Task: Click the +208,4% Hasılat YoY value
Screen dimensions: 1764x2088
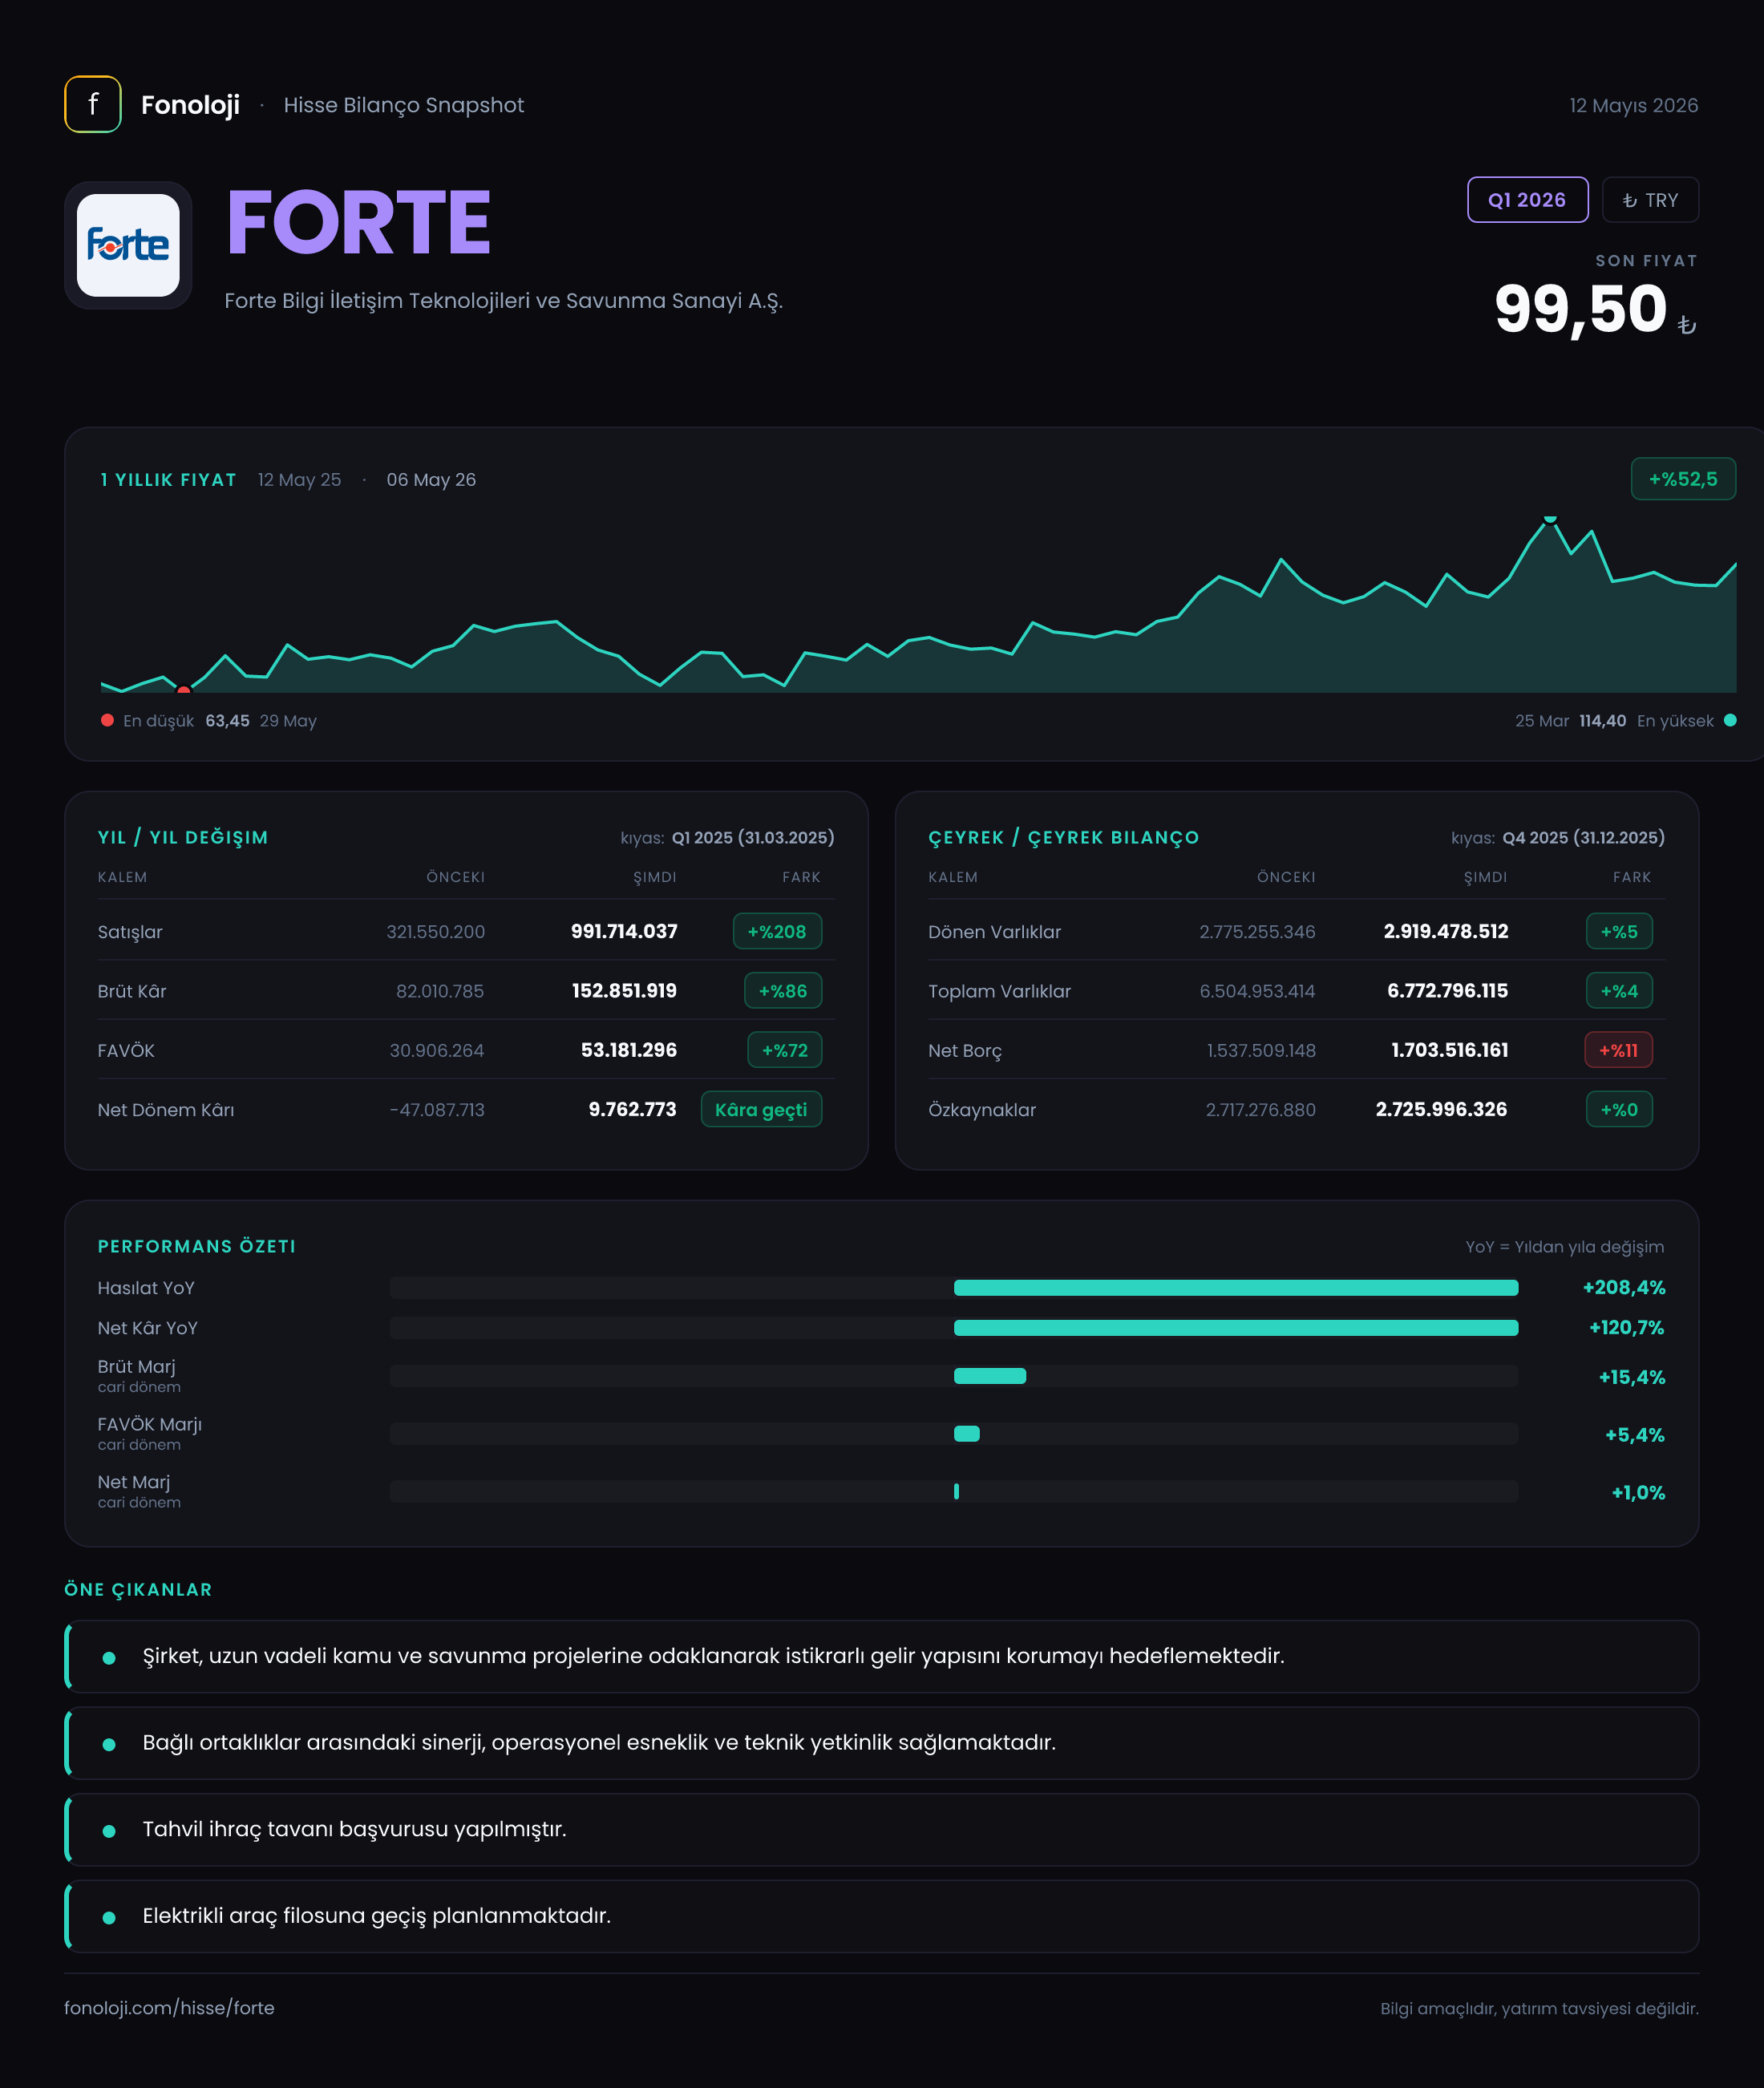Action: [x=1624, y=1288]
